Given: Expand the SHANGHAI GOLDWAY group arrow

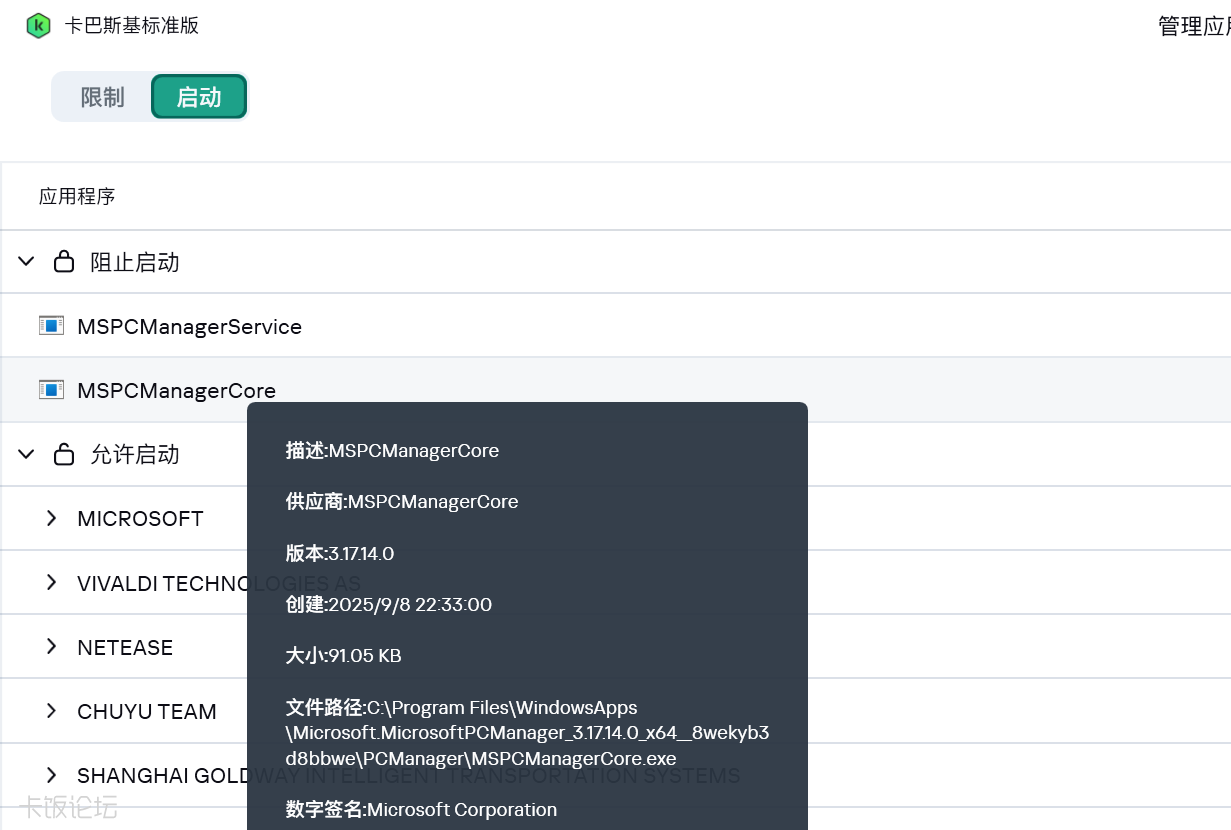Looking at the screenshot, I should (52, 775).
